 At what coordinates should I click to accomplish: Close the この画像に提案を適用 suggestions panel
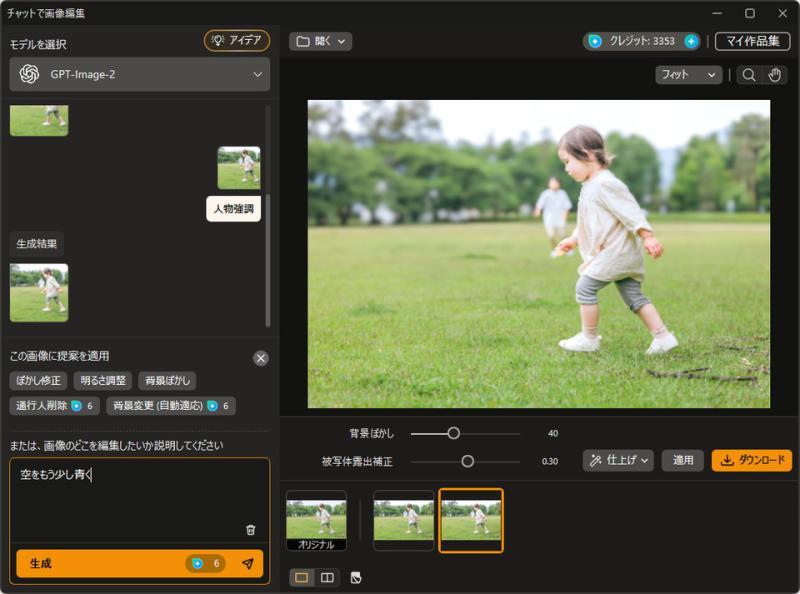point(261,358)
